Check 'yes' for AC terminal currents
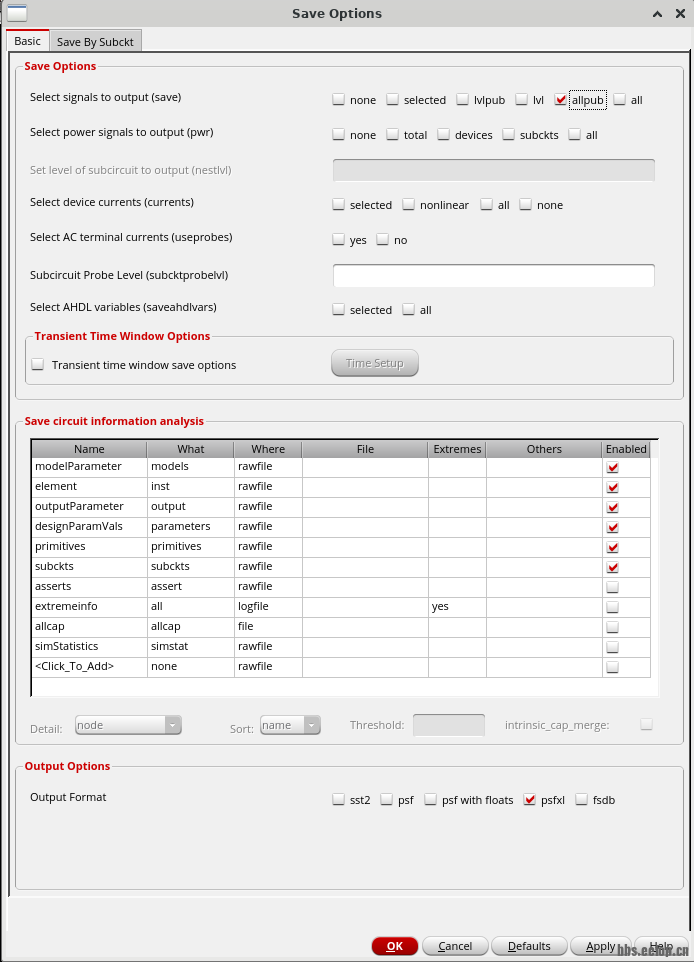 338,239
